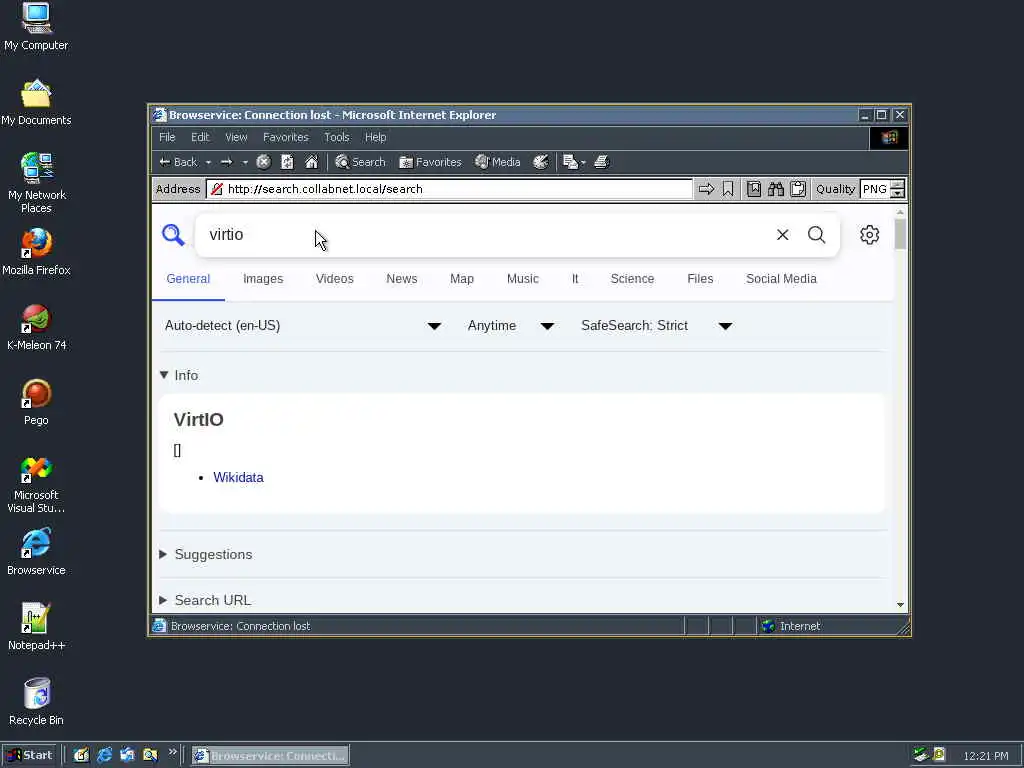Switch to the Files tab
1024x768 pixels.
[x=700, y=279]
